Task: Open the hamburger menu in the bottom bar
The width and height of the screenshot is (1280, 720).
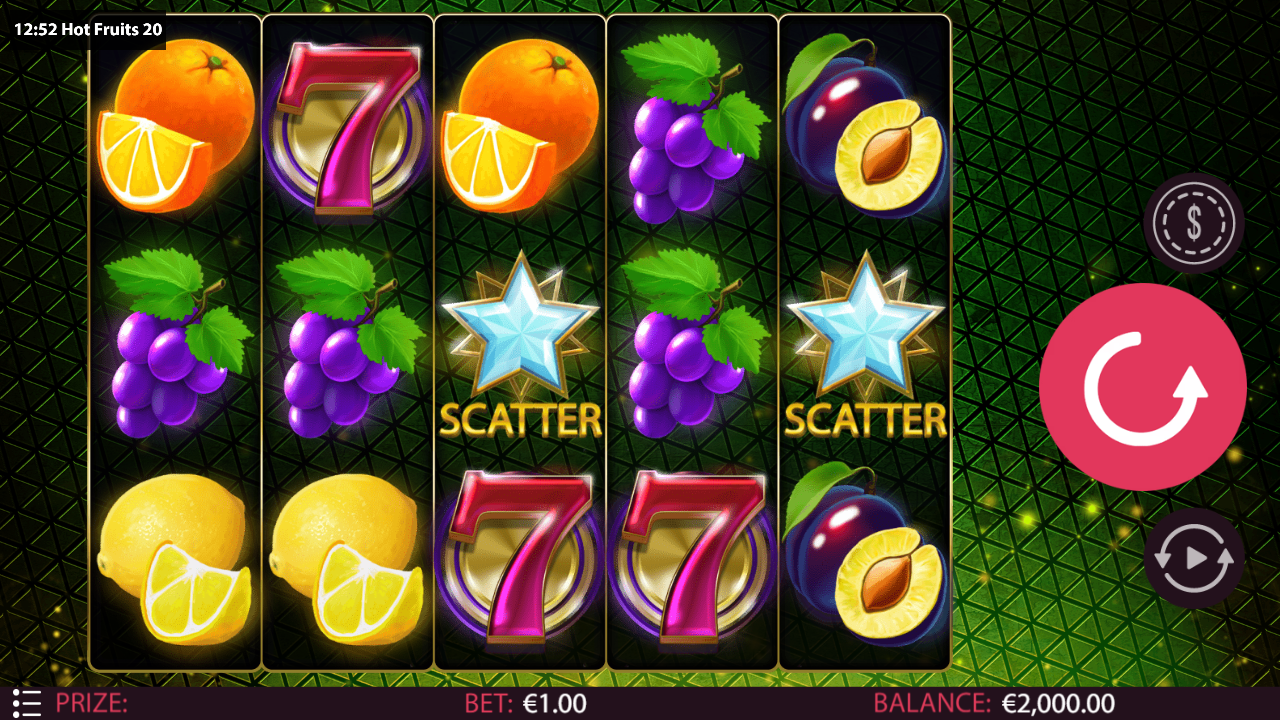Action: click(x=28, y=703)
